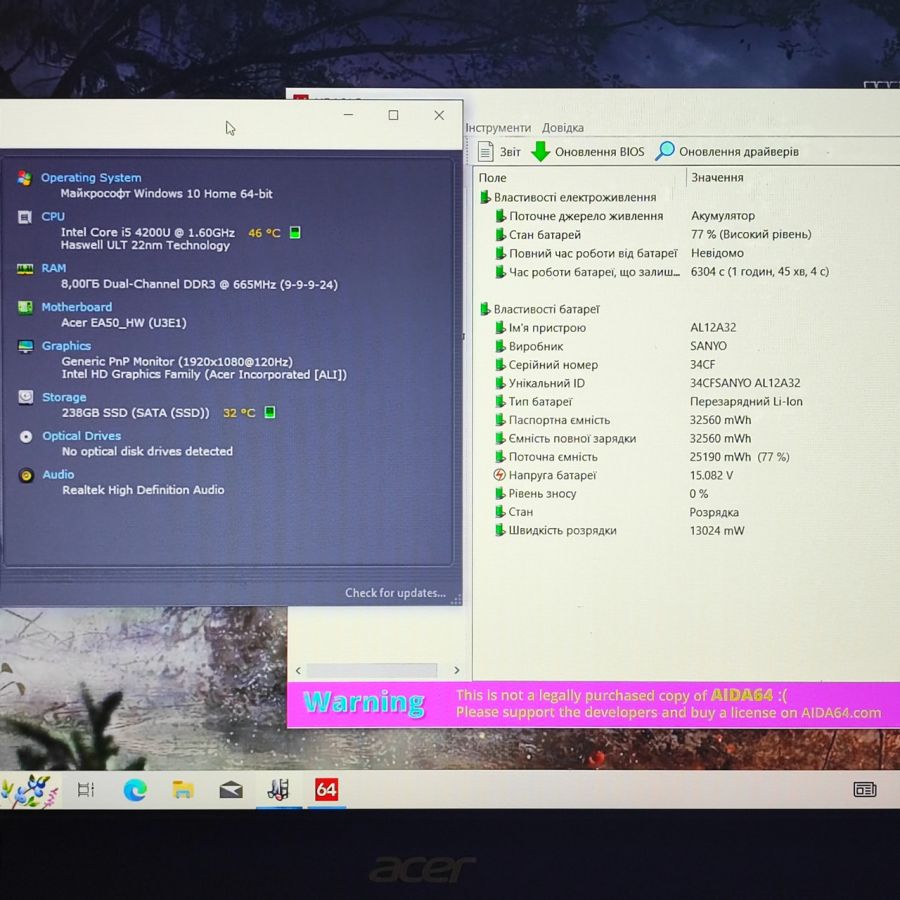
Task: Click the 15.082 V voltage value
Action: pyautogui.click(x=711, y=475)
